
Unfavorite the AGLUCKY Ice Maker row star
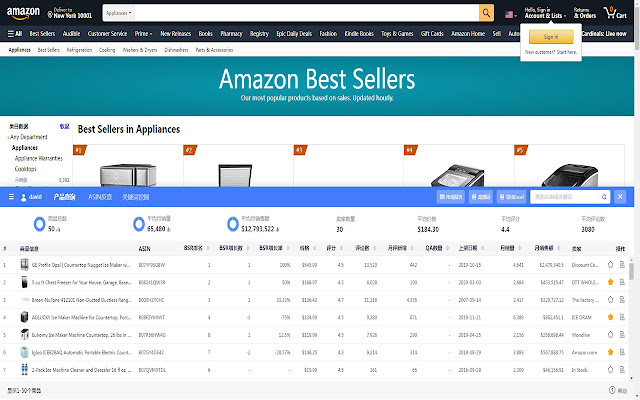tap(610, 317)
